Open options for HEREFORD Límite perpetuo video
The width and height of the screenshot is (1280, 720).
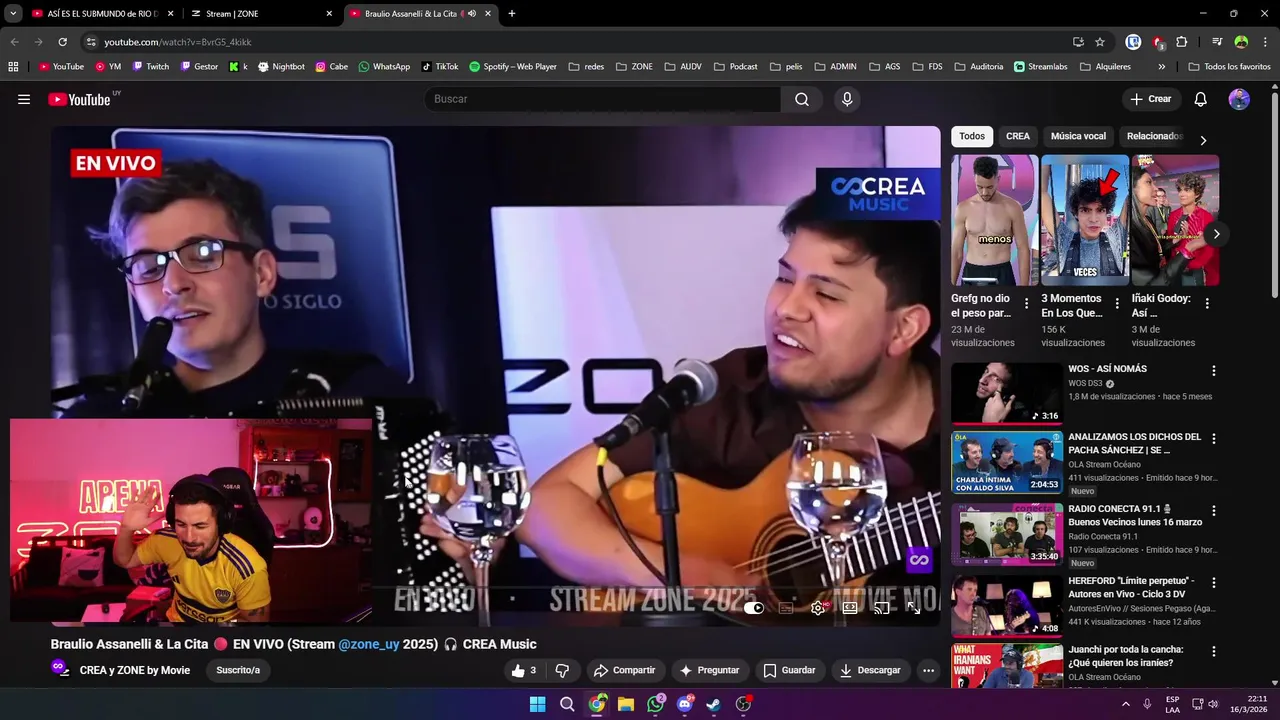(x=1214, y=583)
